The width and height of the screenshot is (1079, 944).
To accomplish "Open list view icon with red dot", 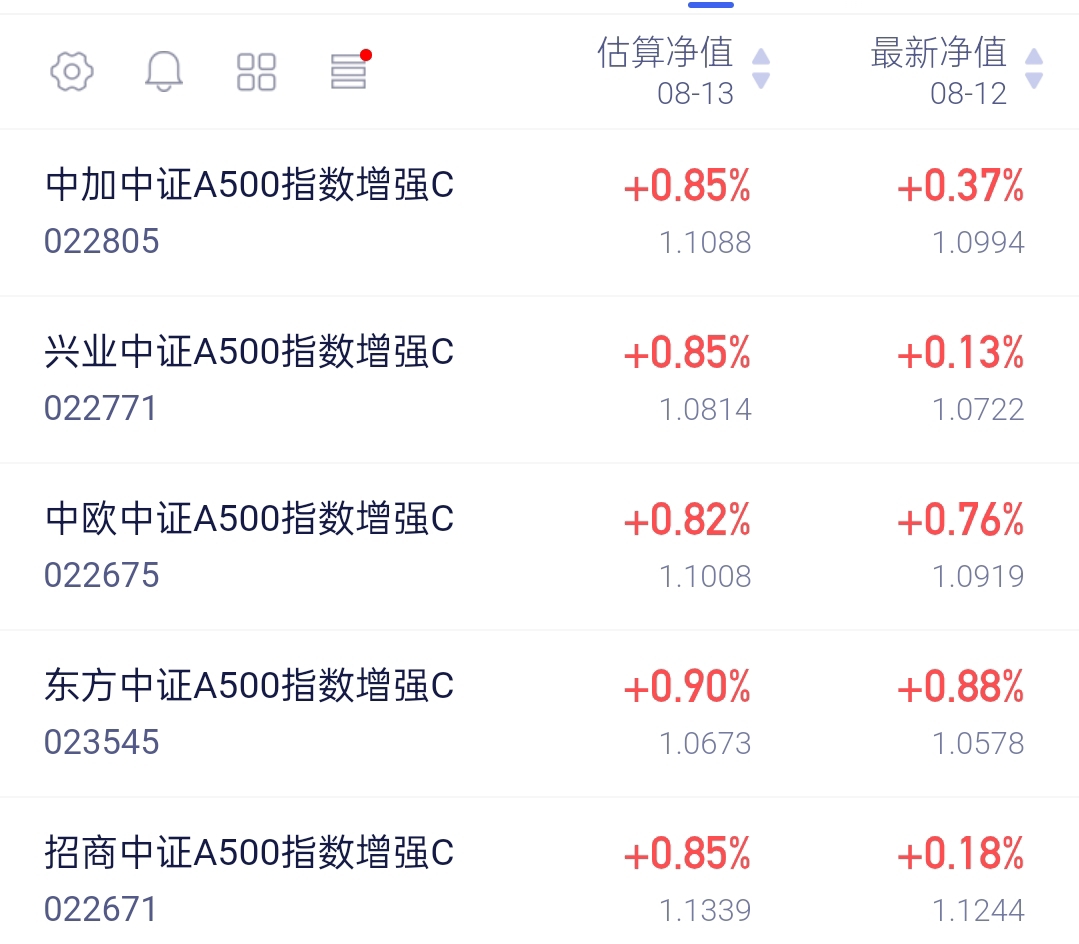I will click(350, 70).
